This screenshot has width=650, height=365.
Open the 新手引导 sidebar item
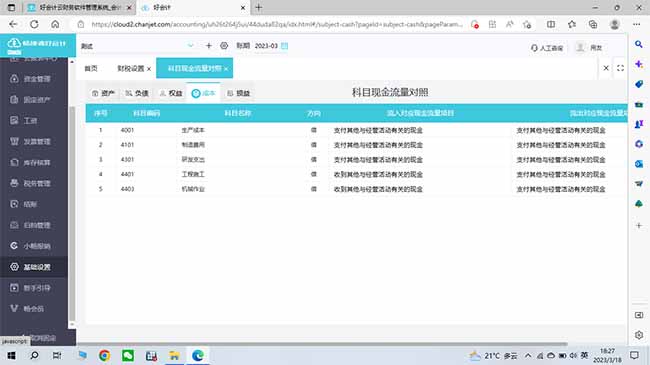[31, 288]
